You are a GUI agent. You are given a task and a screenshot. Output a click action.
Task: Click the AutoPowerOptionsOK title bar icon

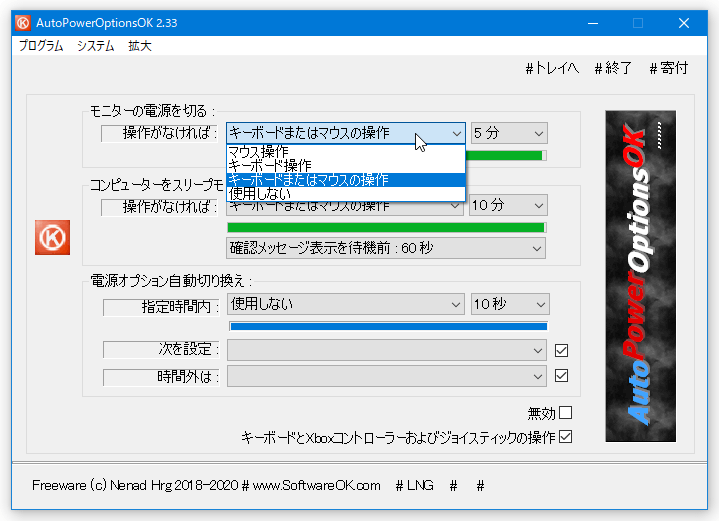coord(23,22)
